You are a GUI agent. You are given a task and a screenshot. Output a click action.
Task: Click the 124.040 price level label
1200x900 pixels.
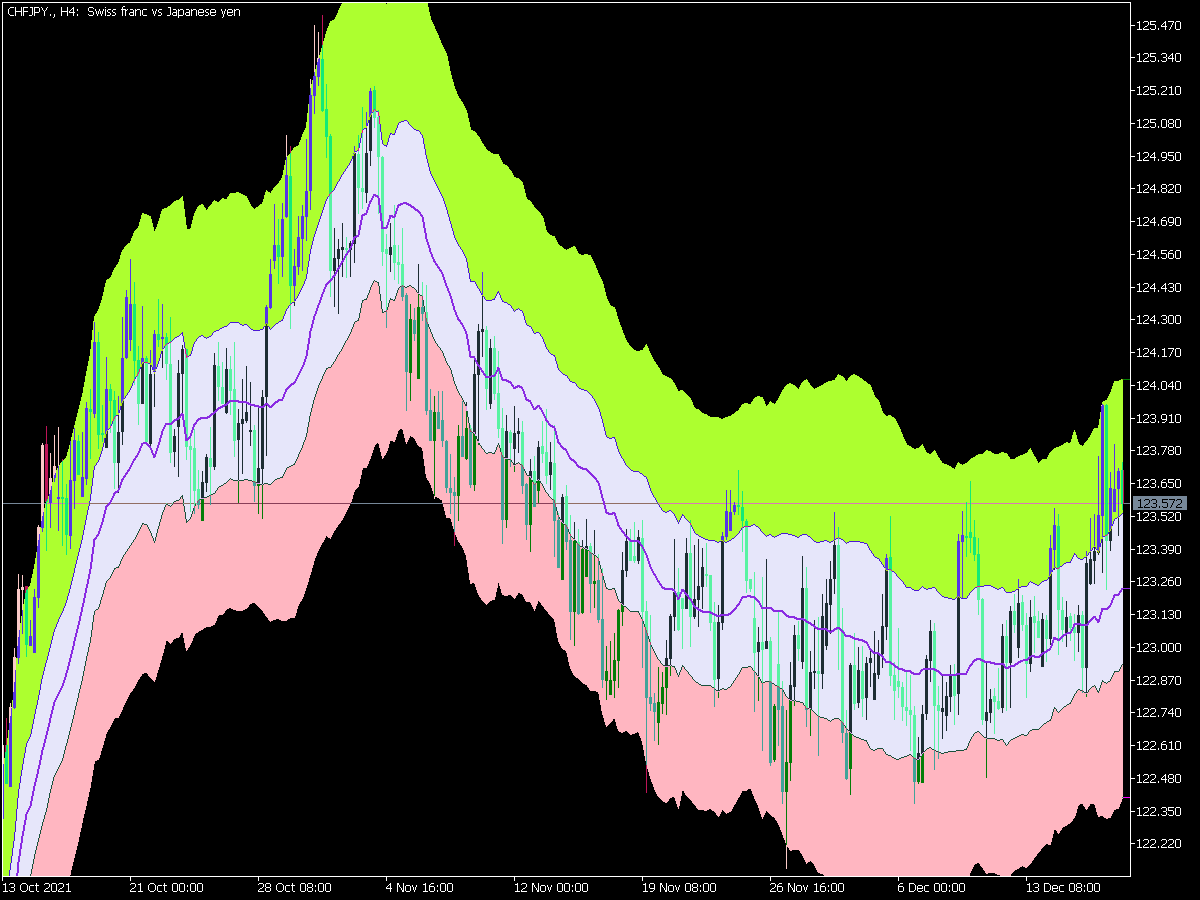coord(1160,385)
